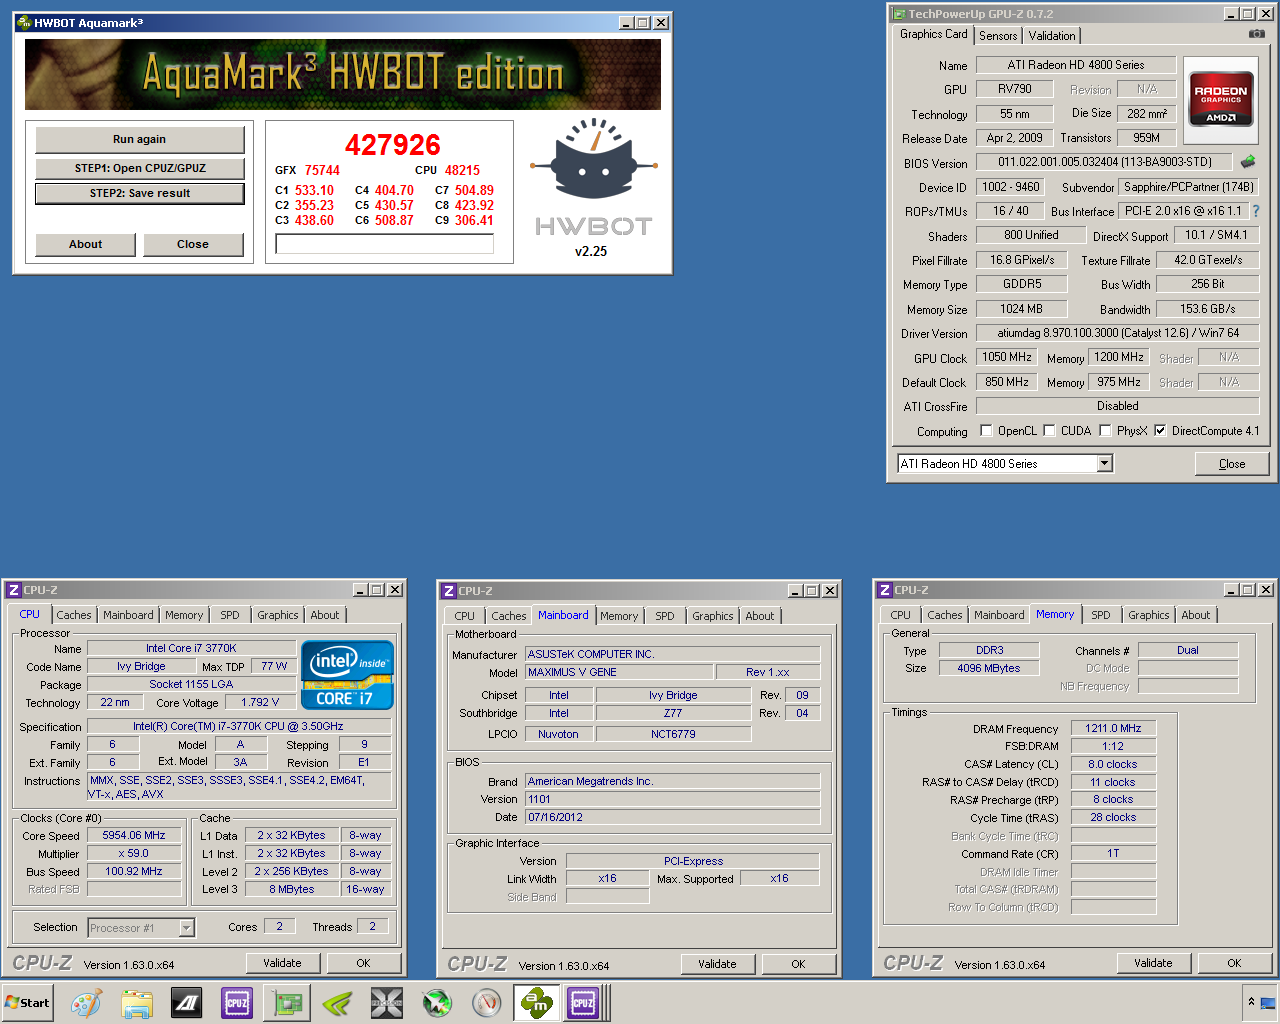Click the HWBOT Aquamark title bar icon
The height and width of the screenshot is (1024, 1280).
[24, 22]
